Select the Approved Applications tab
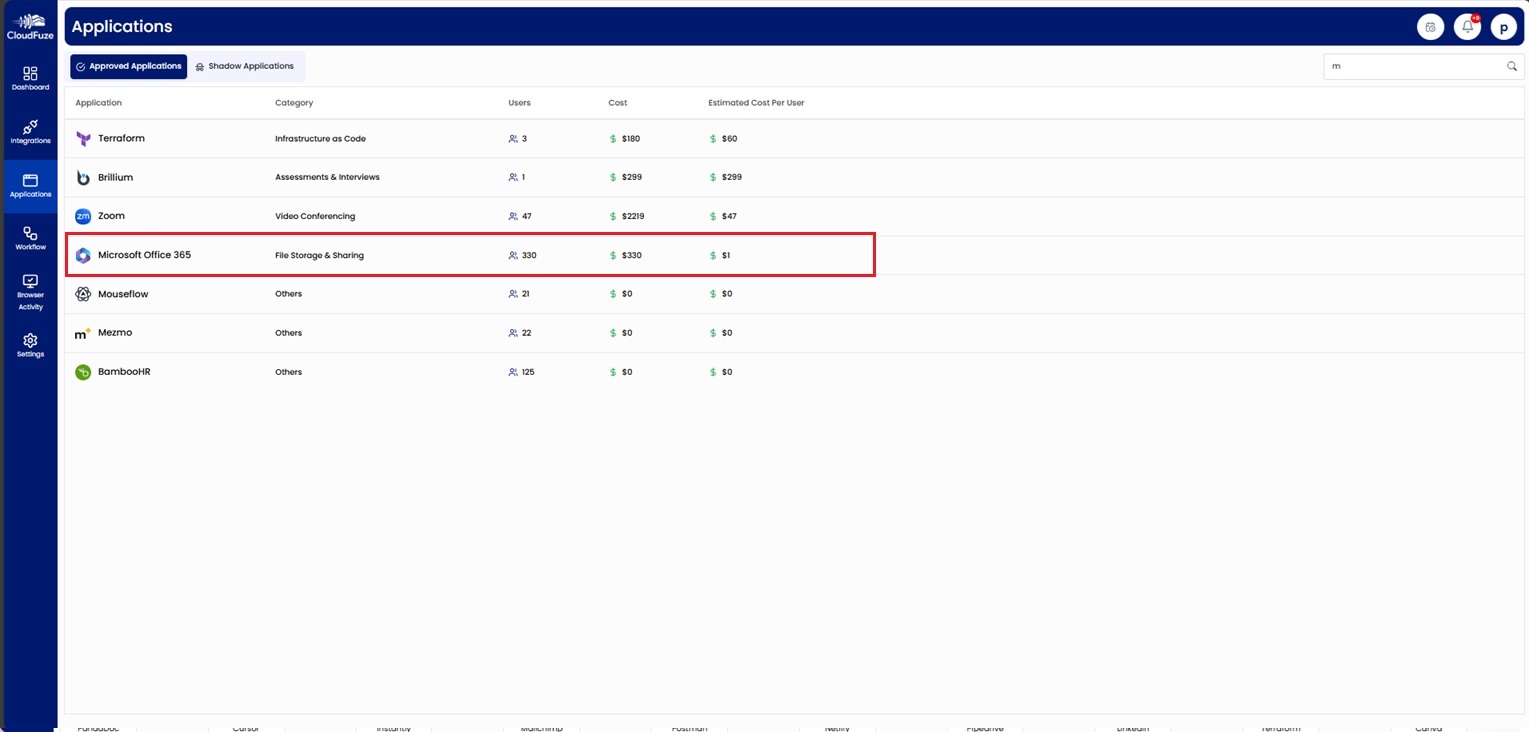The height and width of the screenshot is (732, 1529). tap(128, 66)
